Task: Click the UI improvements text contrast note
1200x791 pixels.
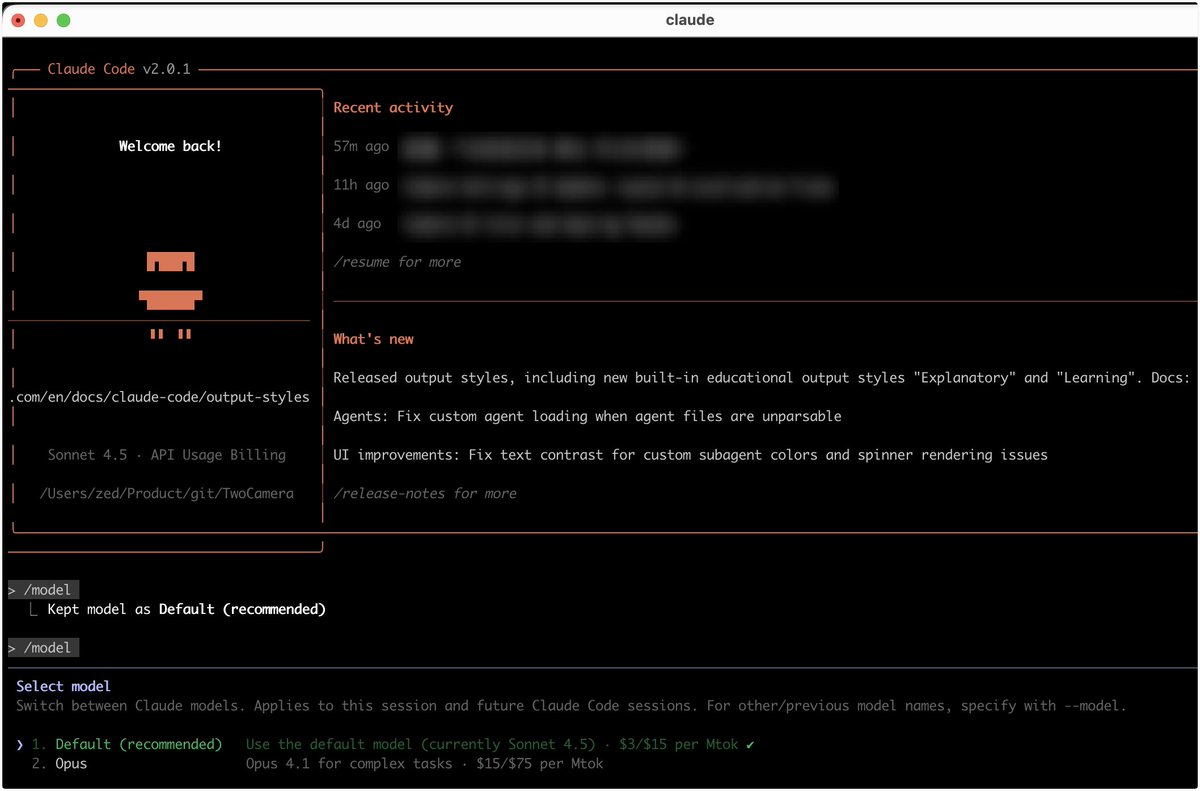Action: pyautogui.click(x=690, y=455)
